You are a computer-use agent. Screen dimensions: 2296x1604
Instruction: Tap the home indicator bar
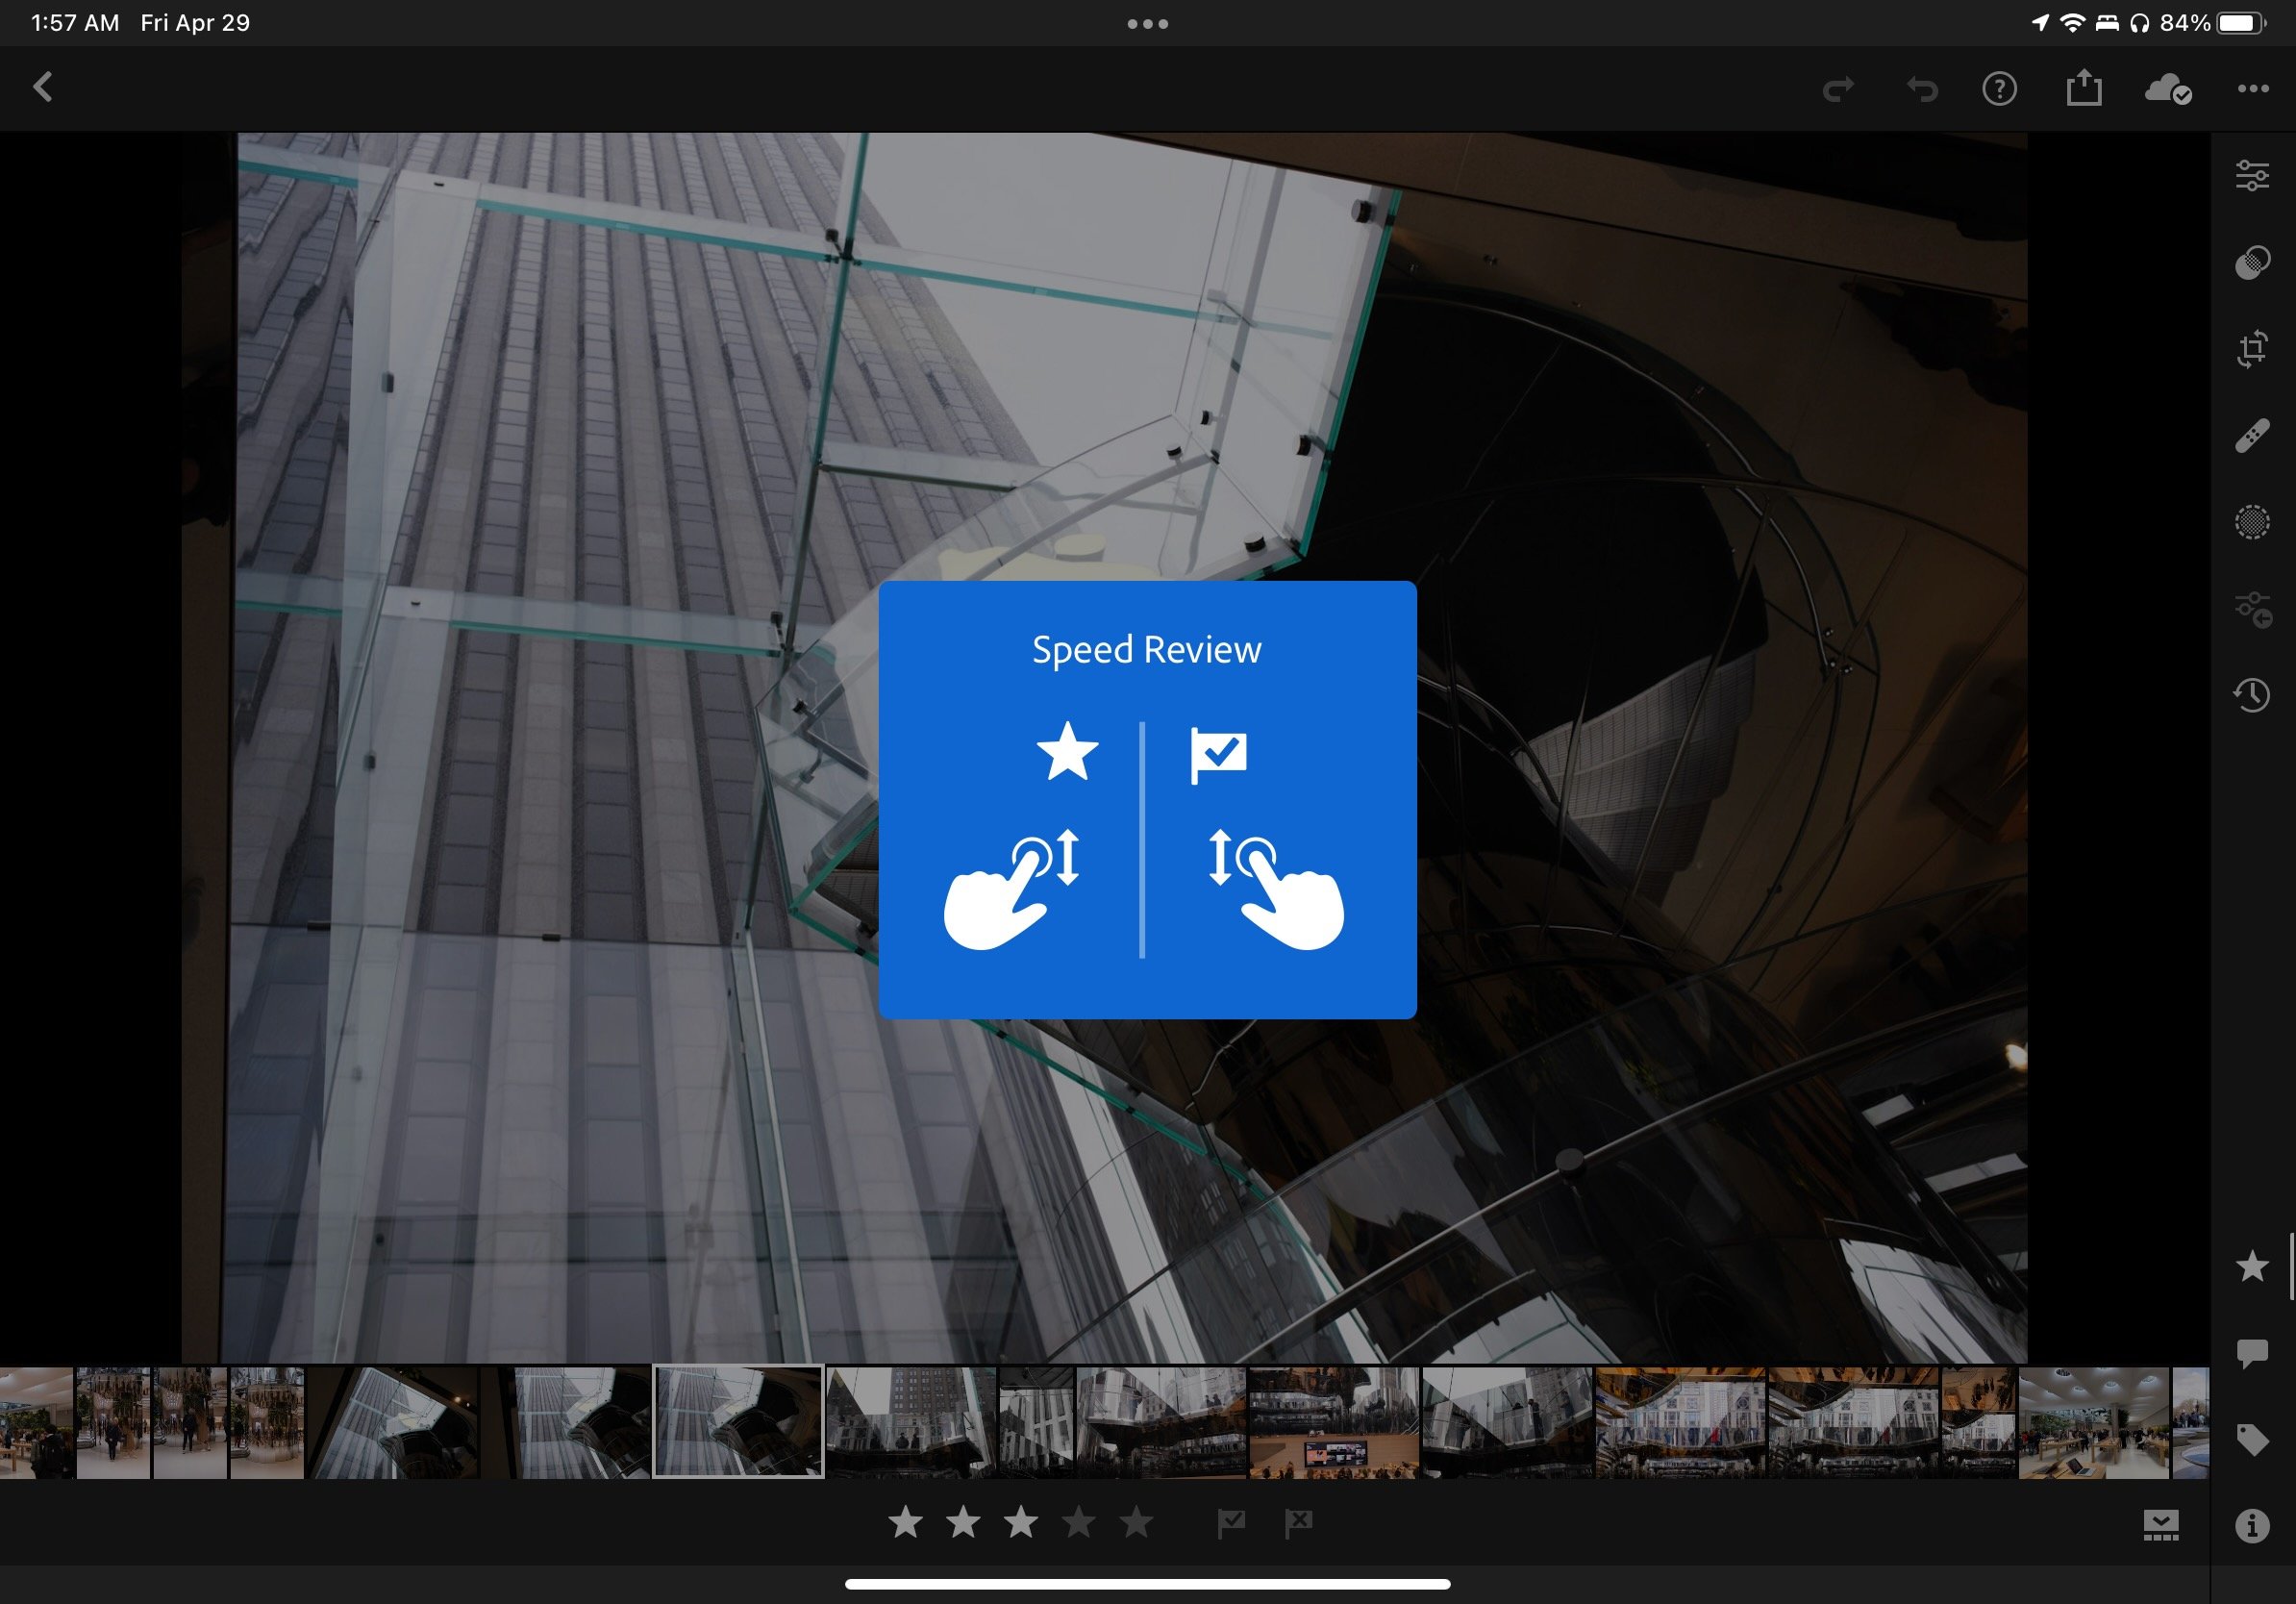(1147, 1584)
